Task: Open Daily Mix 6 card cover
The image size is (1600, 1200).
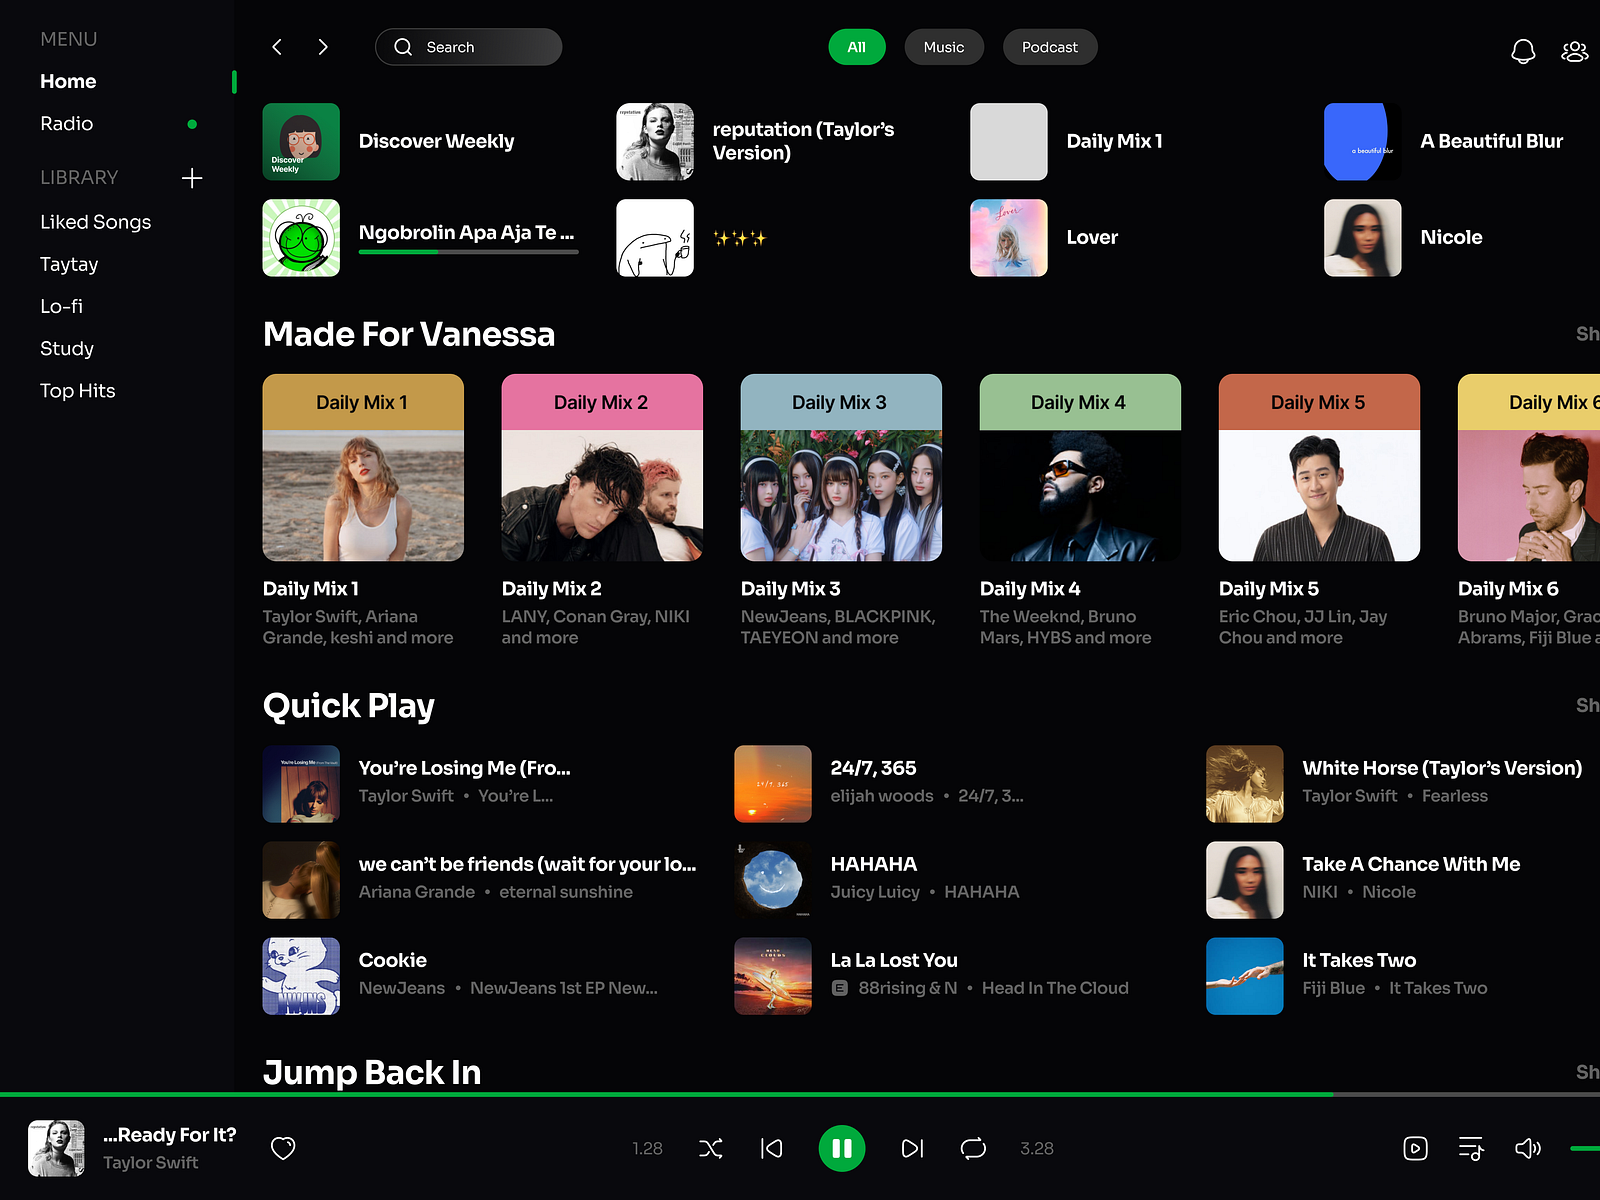Action: pos(1529,467)
